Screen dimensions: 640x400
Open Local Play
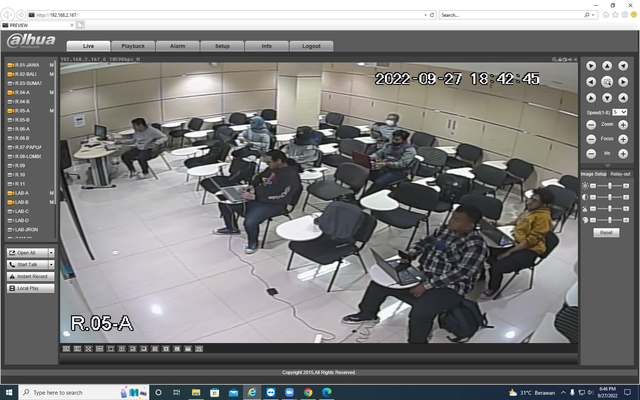coord(31,289)
